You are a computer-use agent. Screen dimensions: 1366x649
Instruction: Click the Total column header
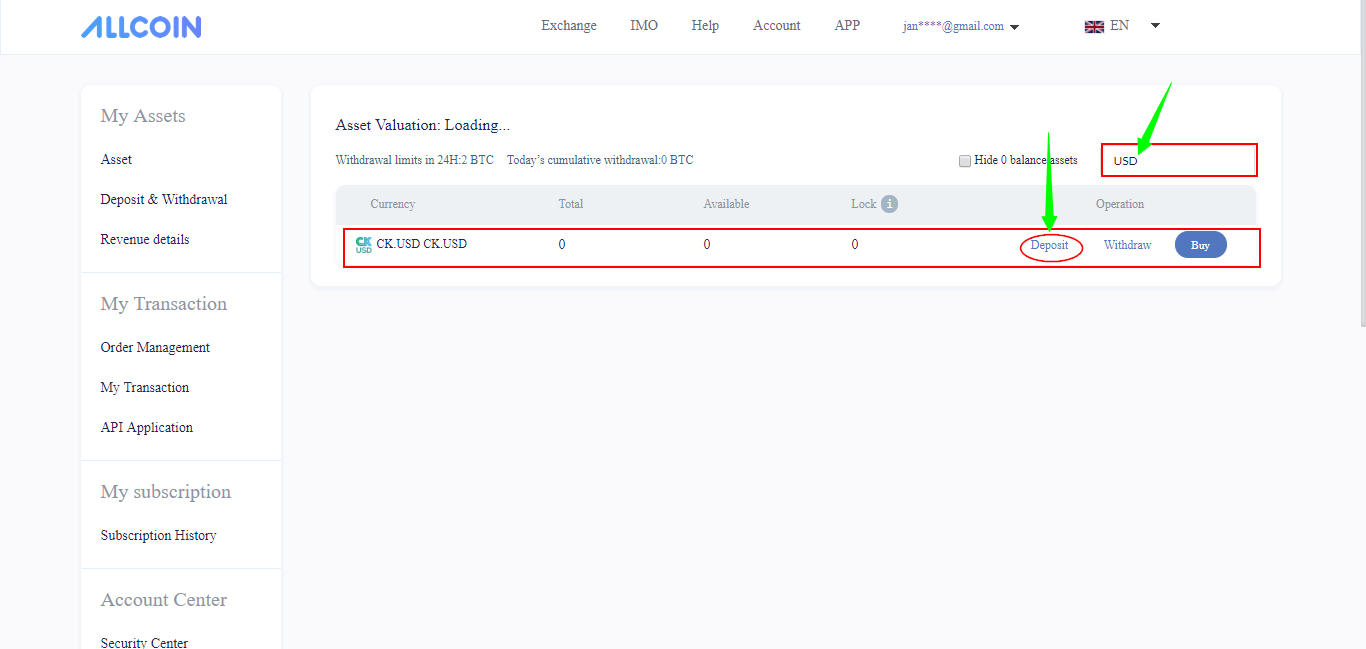point(571,204)
